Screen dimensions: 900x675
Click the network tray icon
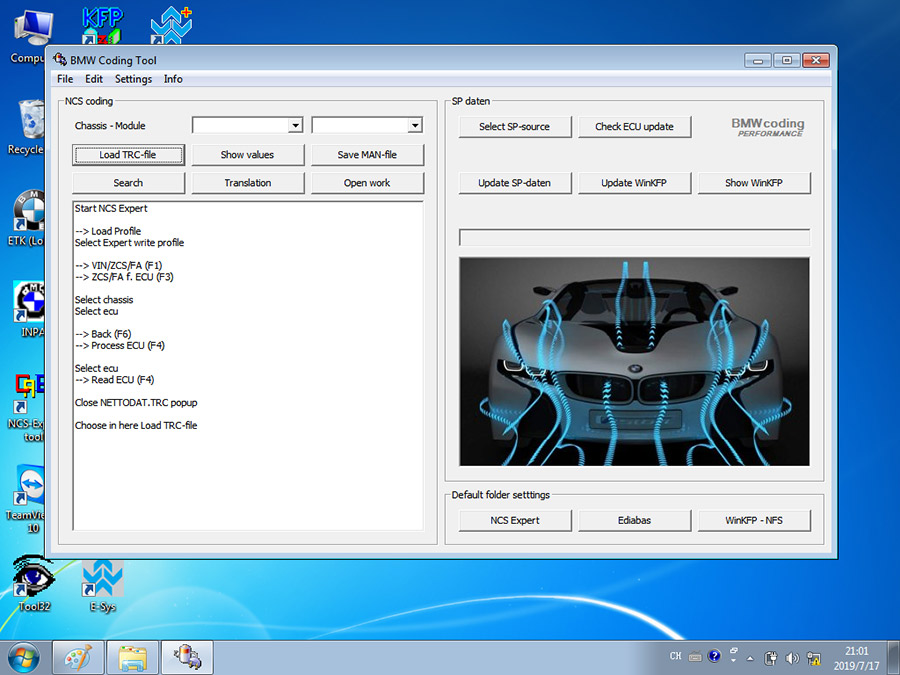click(813, 658)
